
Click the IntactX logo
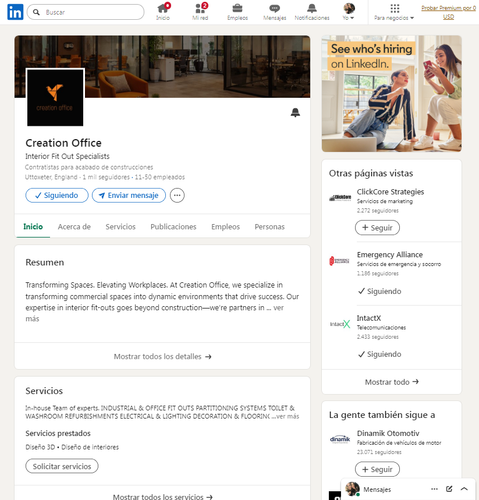340,324
